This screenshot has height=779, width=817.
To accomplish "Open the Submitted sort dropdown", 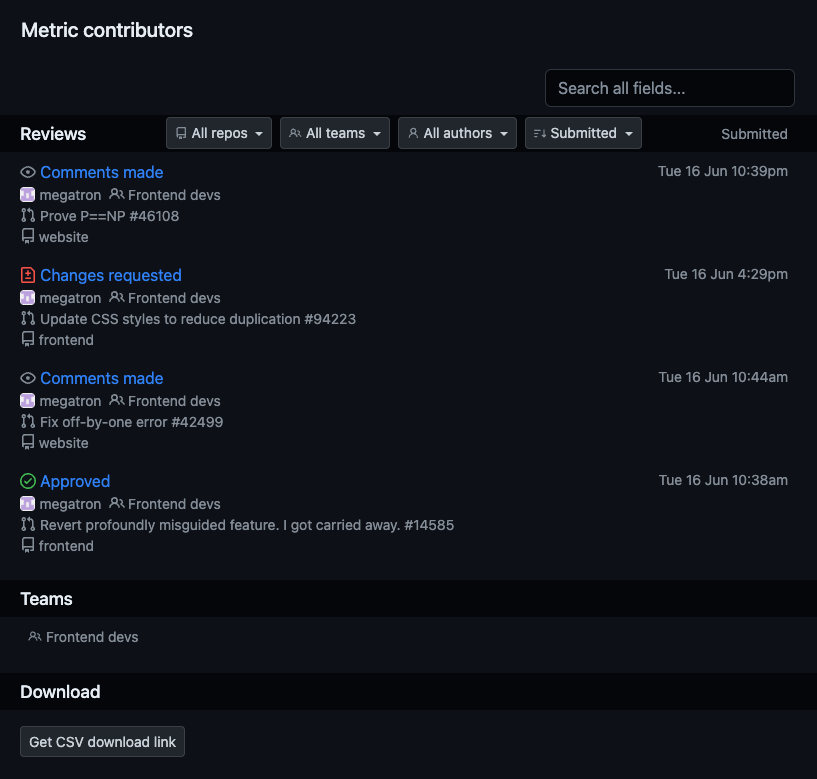I will pos(583,133).
